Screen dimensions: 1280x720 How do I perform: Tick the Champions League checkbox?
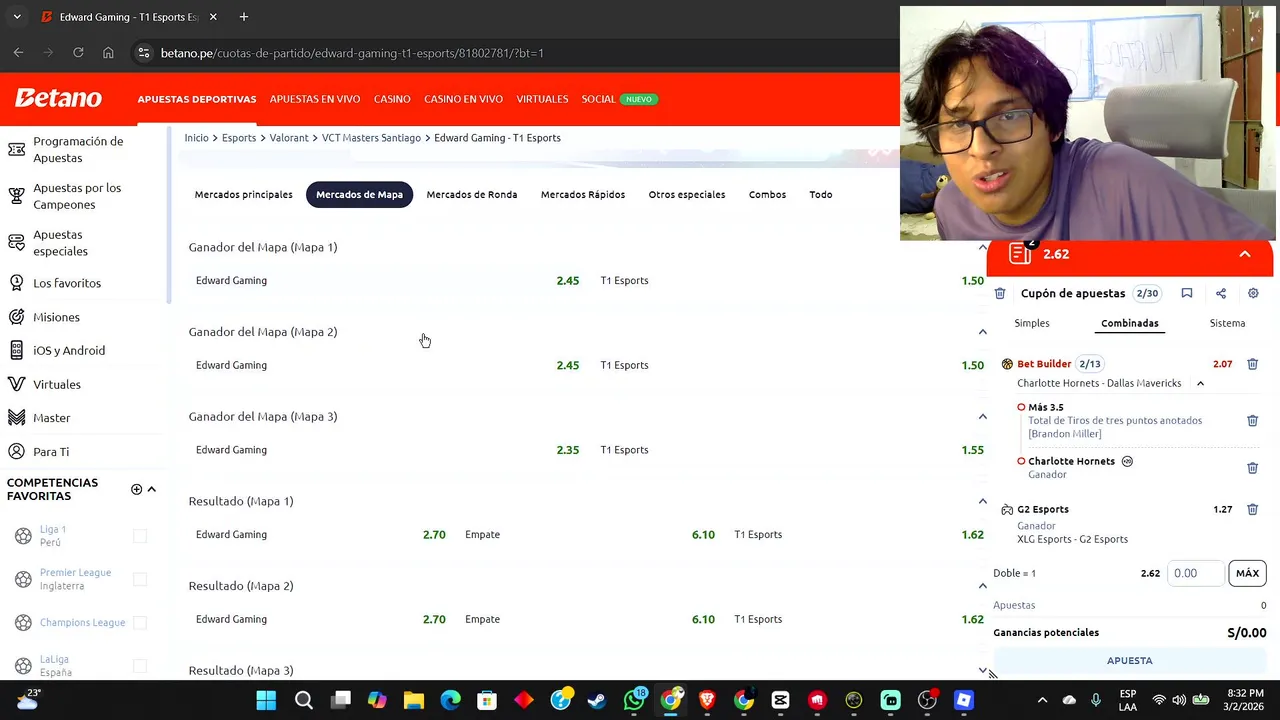click(x=140, y=622)
